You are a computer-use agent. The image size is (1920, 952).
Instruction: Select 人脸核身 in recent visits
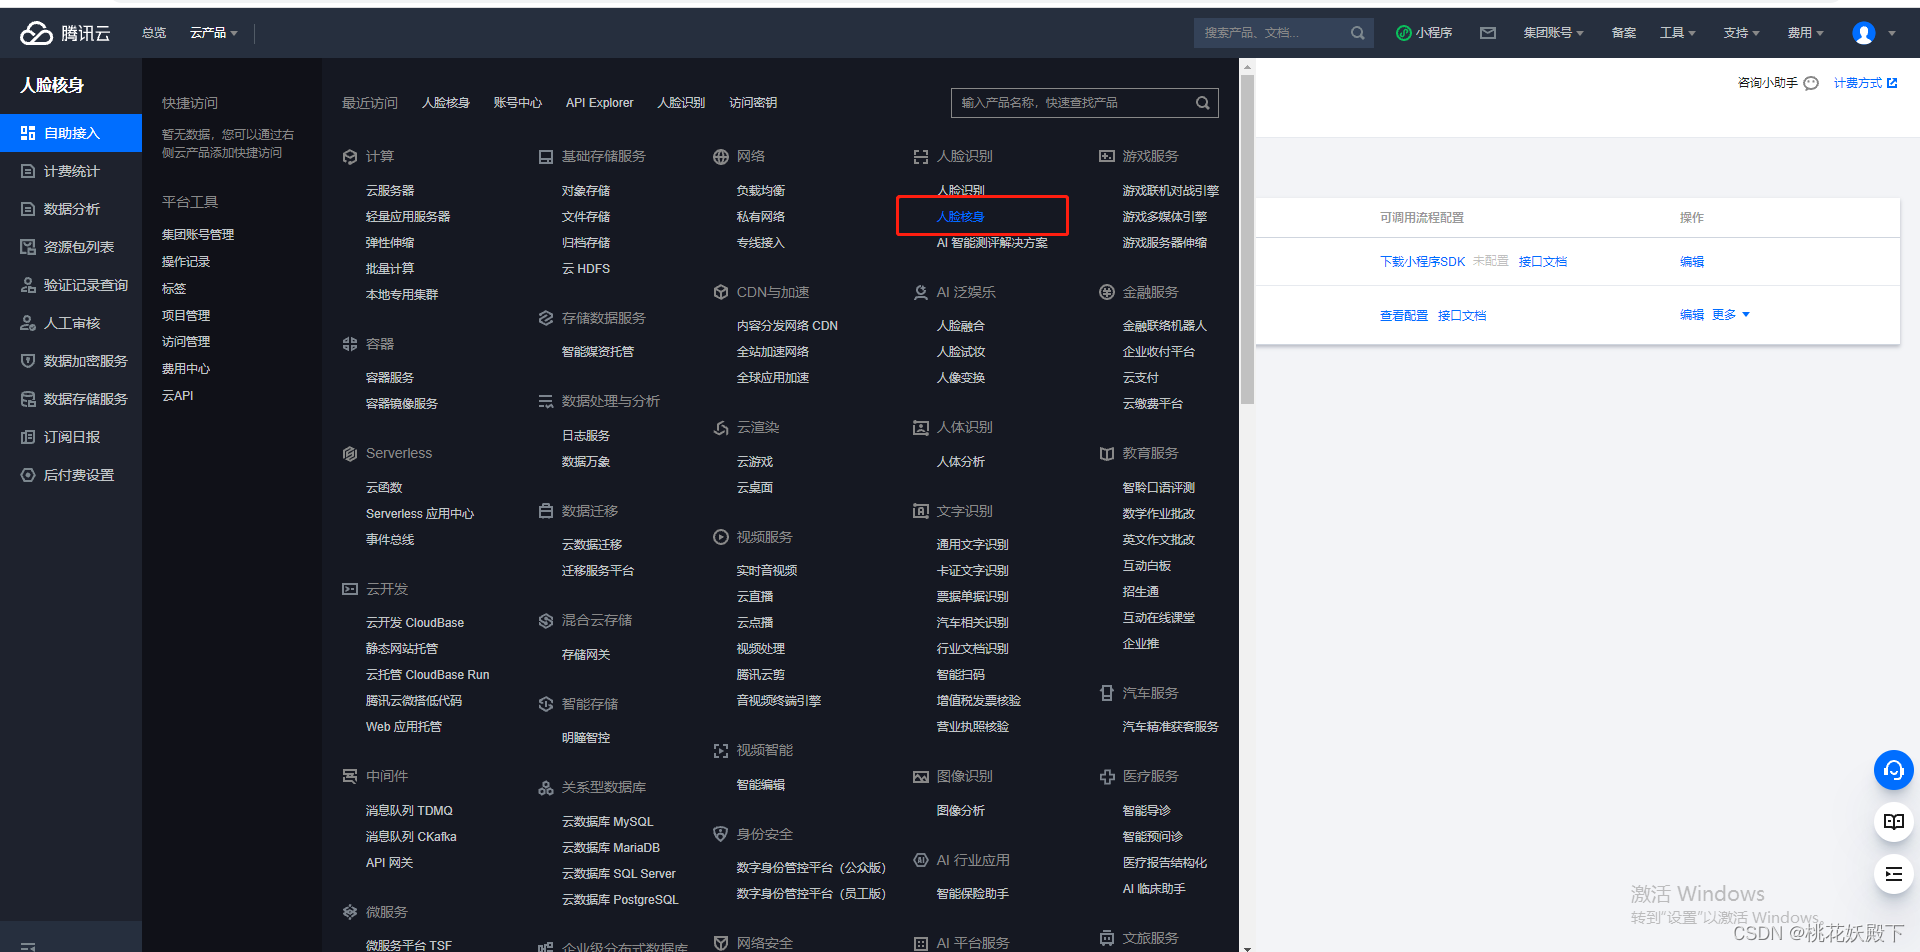coord(445,103)
